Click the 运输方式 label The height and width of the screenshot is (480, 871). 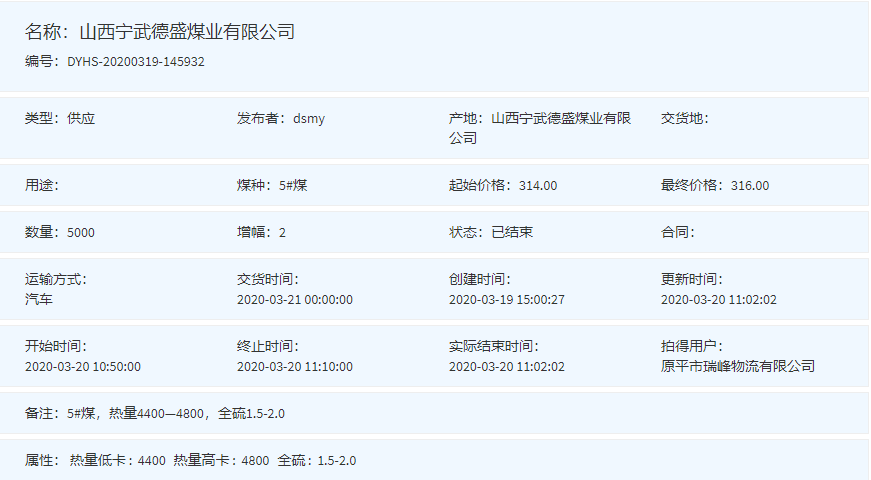(x=56, y=279)
